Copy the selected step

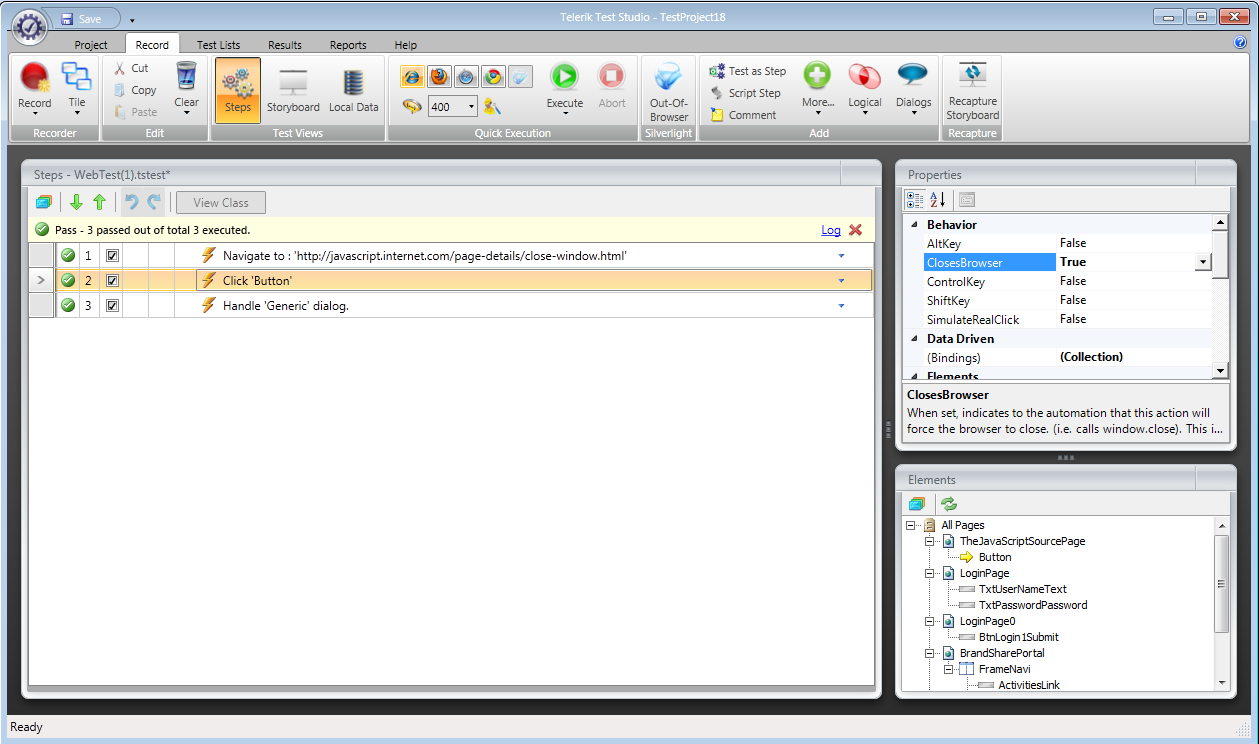click(x=135, y=90)
